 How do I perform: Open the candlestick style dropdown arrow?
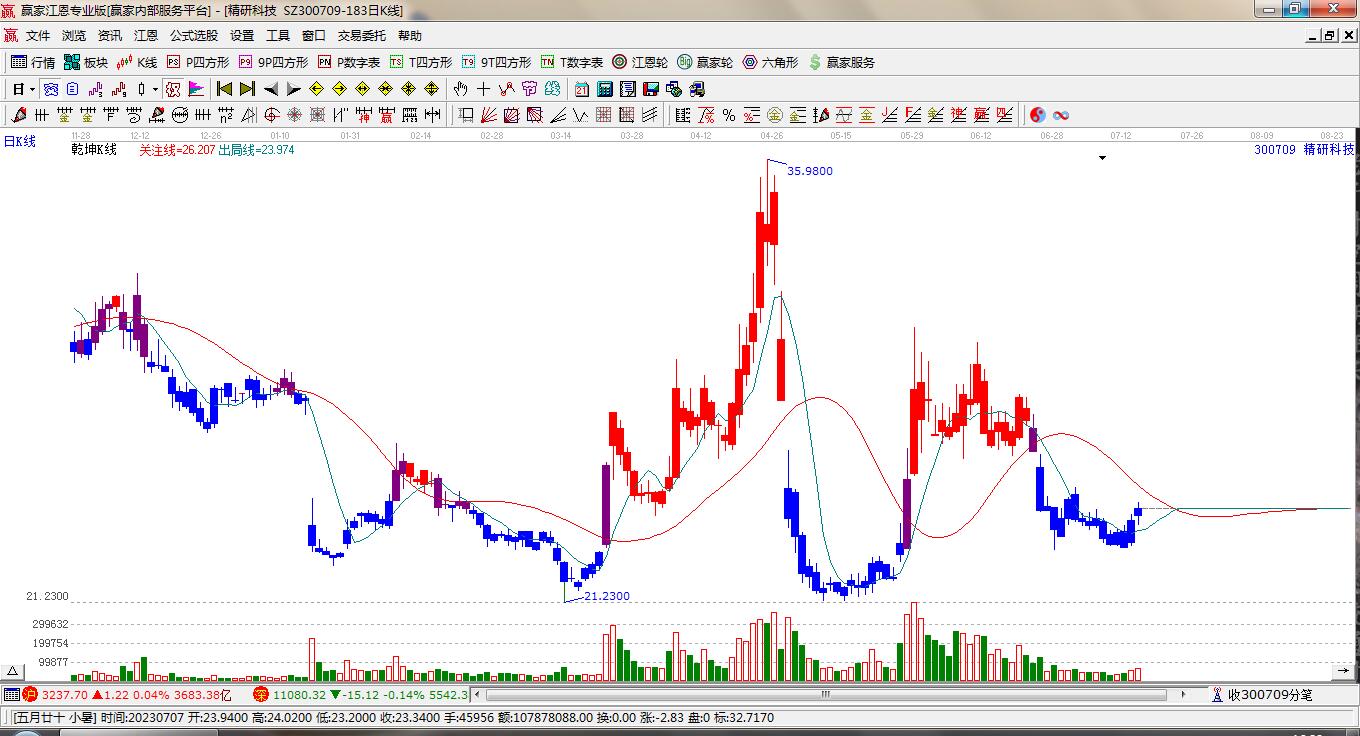pos(155,89)
